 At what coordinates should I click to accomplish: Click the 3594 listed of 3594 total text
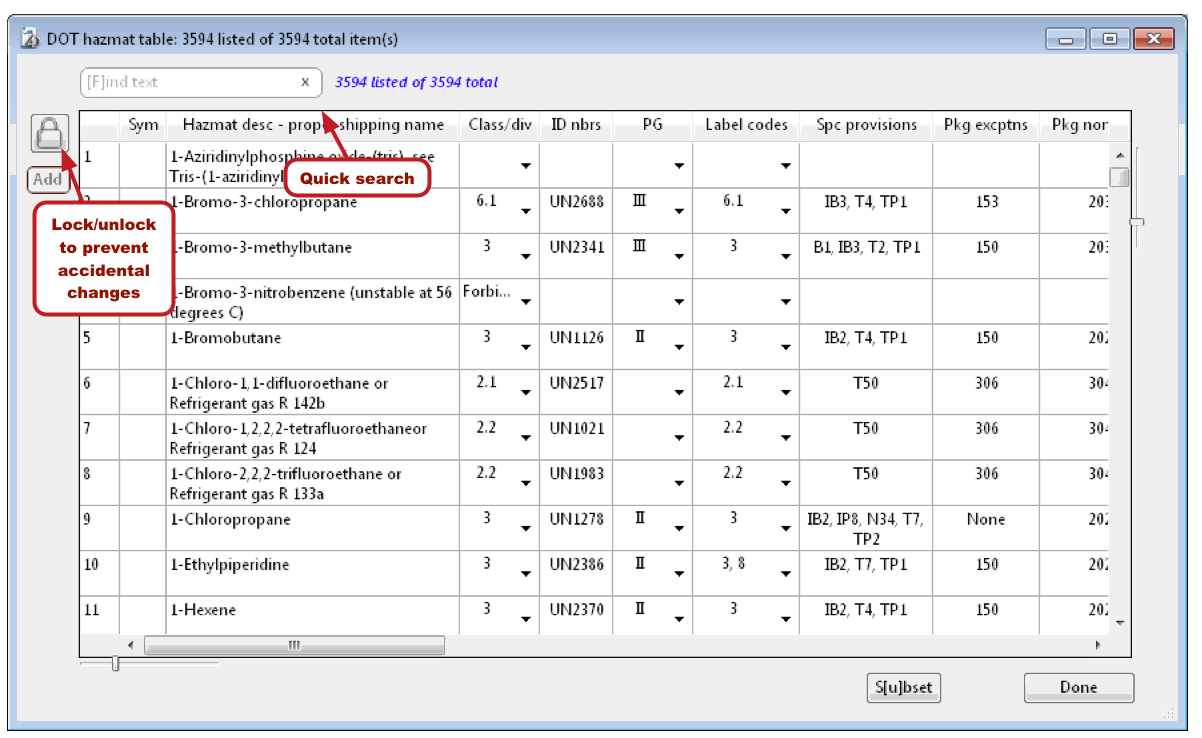click(x=416, y=83)
